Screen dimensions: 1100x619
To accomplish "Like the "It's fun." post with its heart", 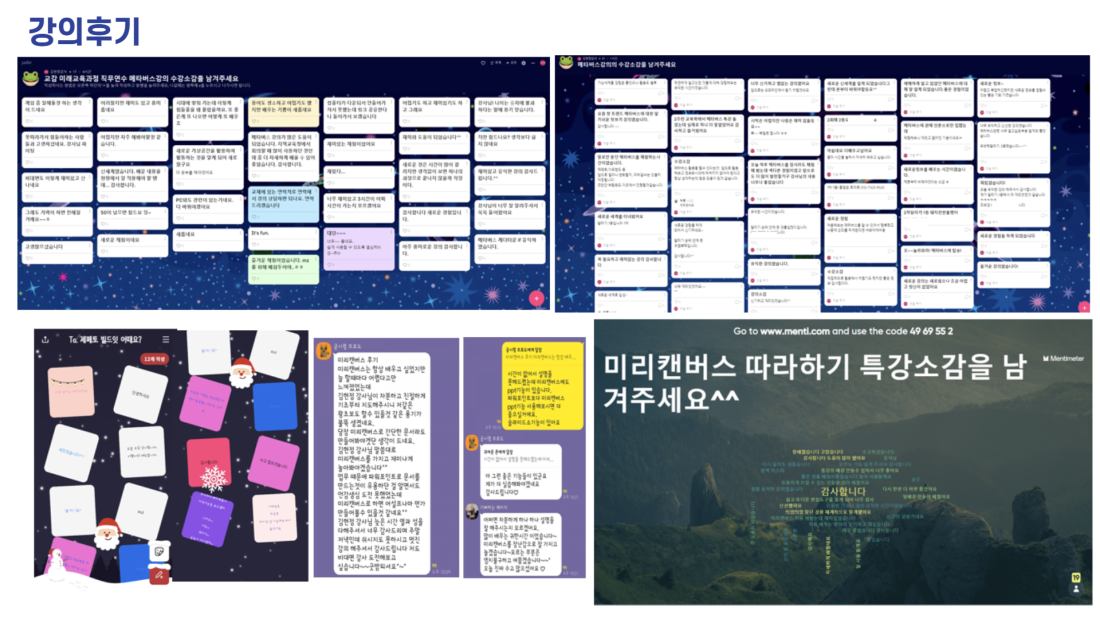I will (254, 244).
